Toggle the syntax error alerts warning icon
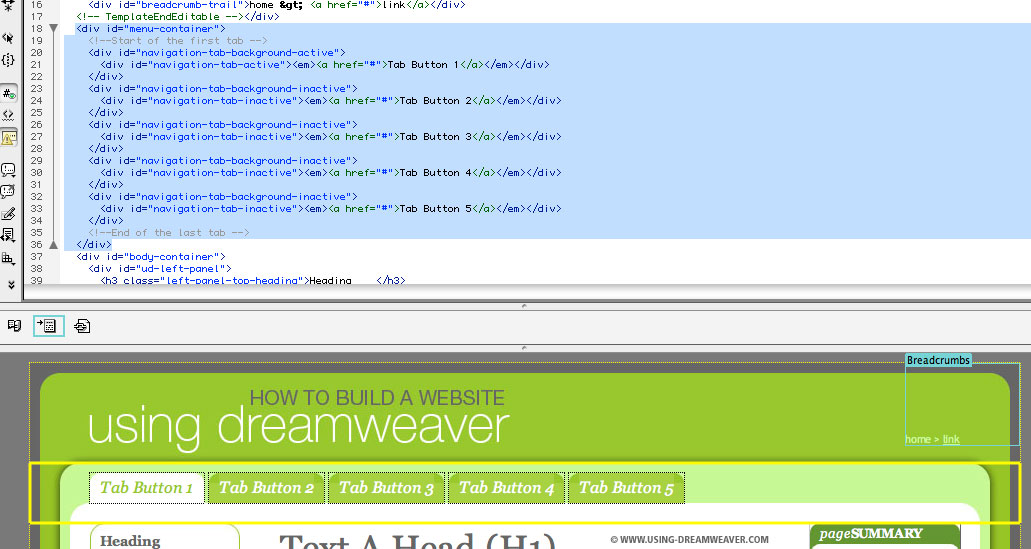 [9, 138]
